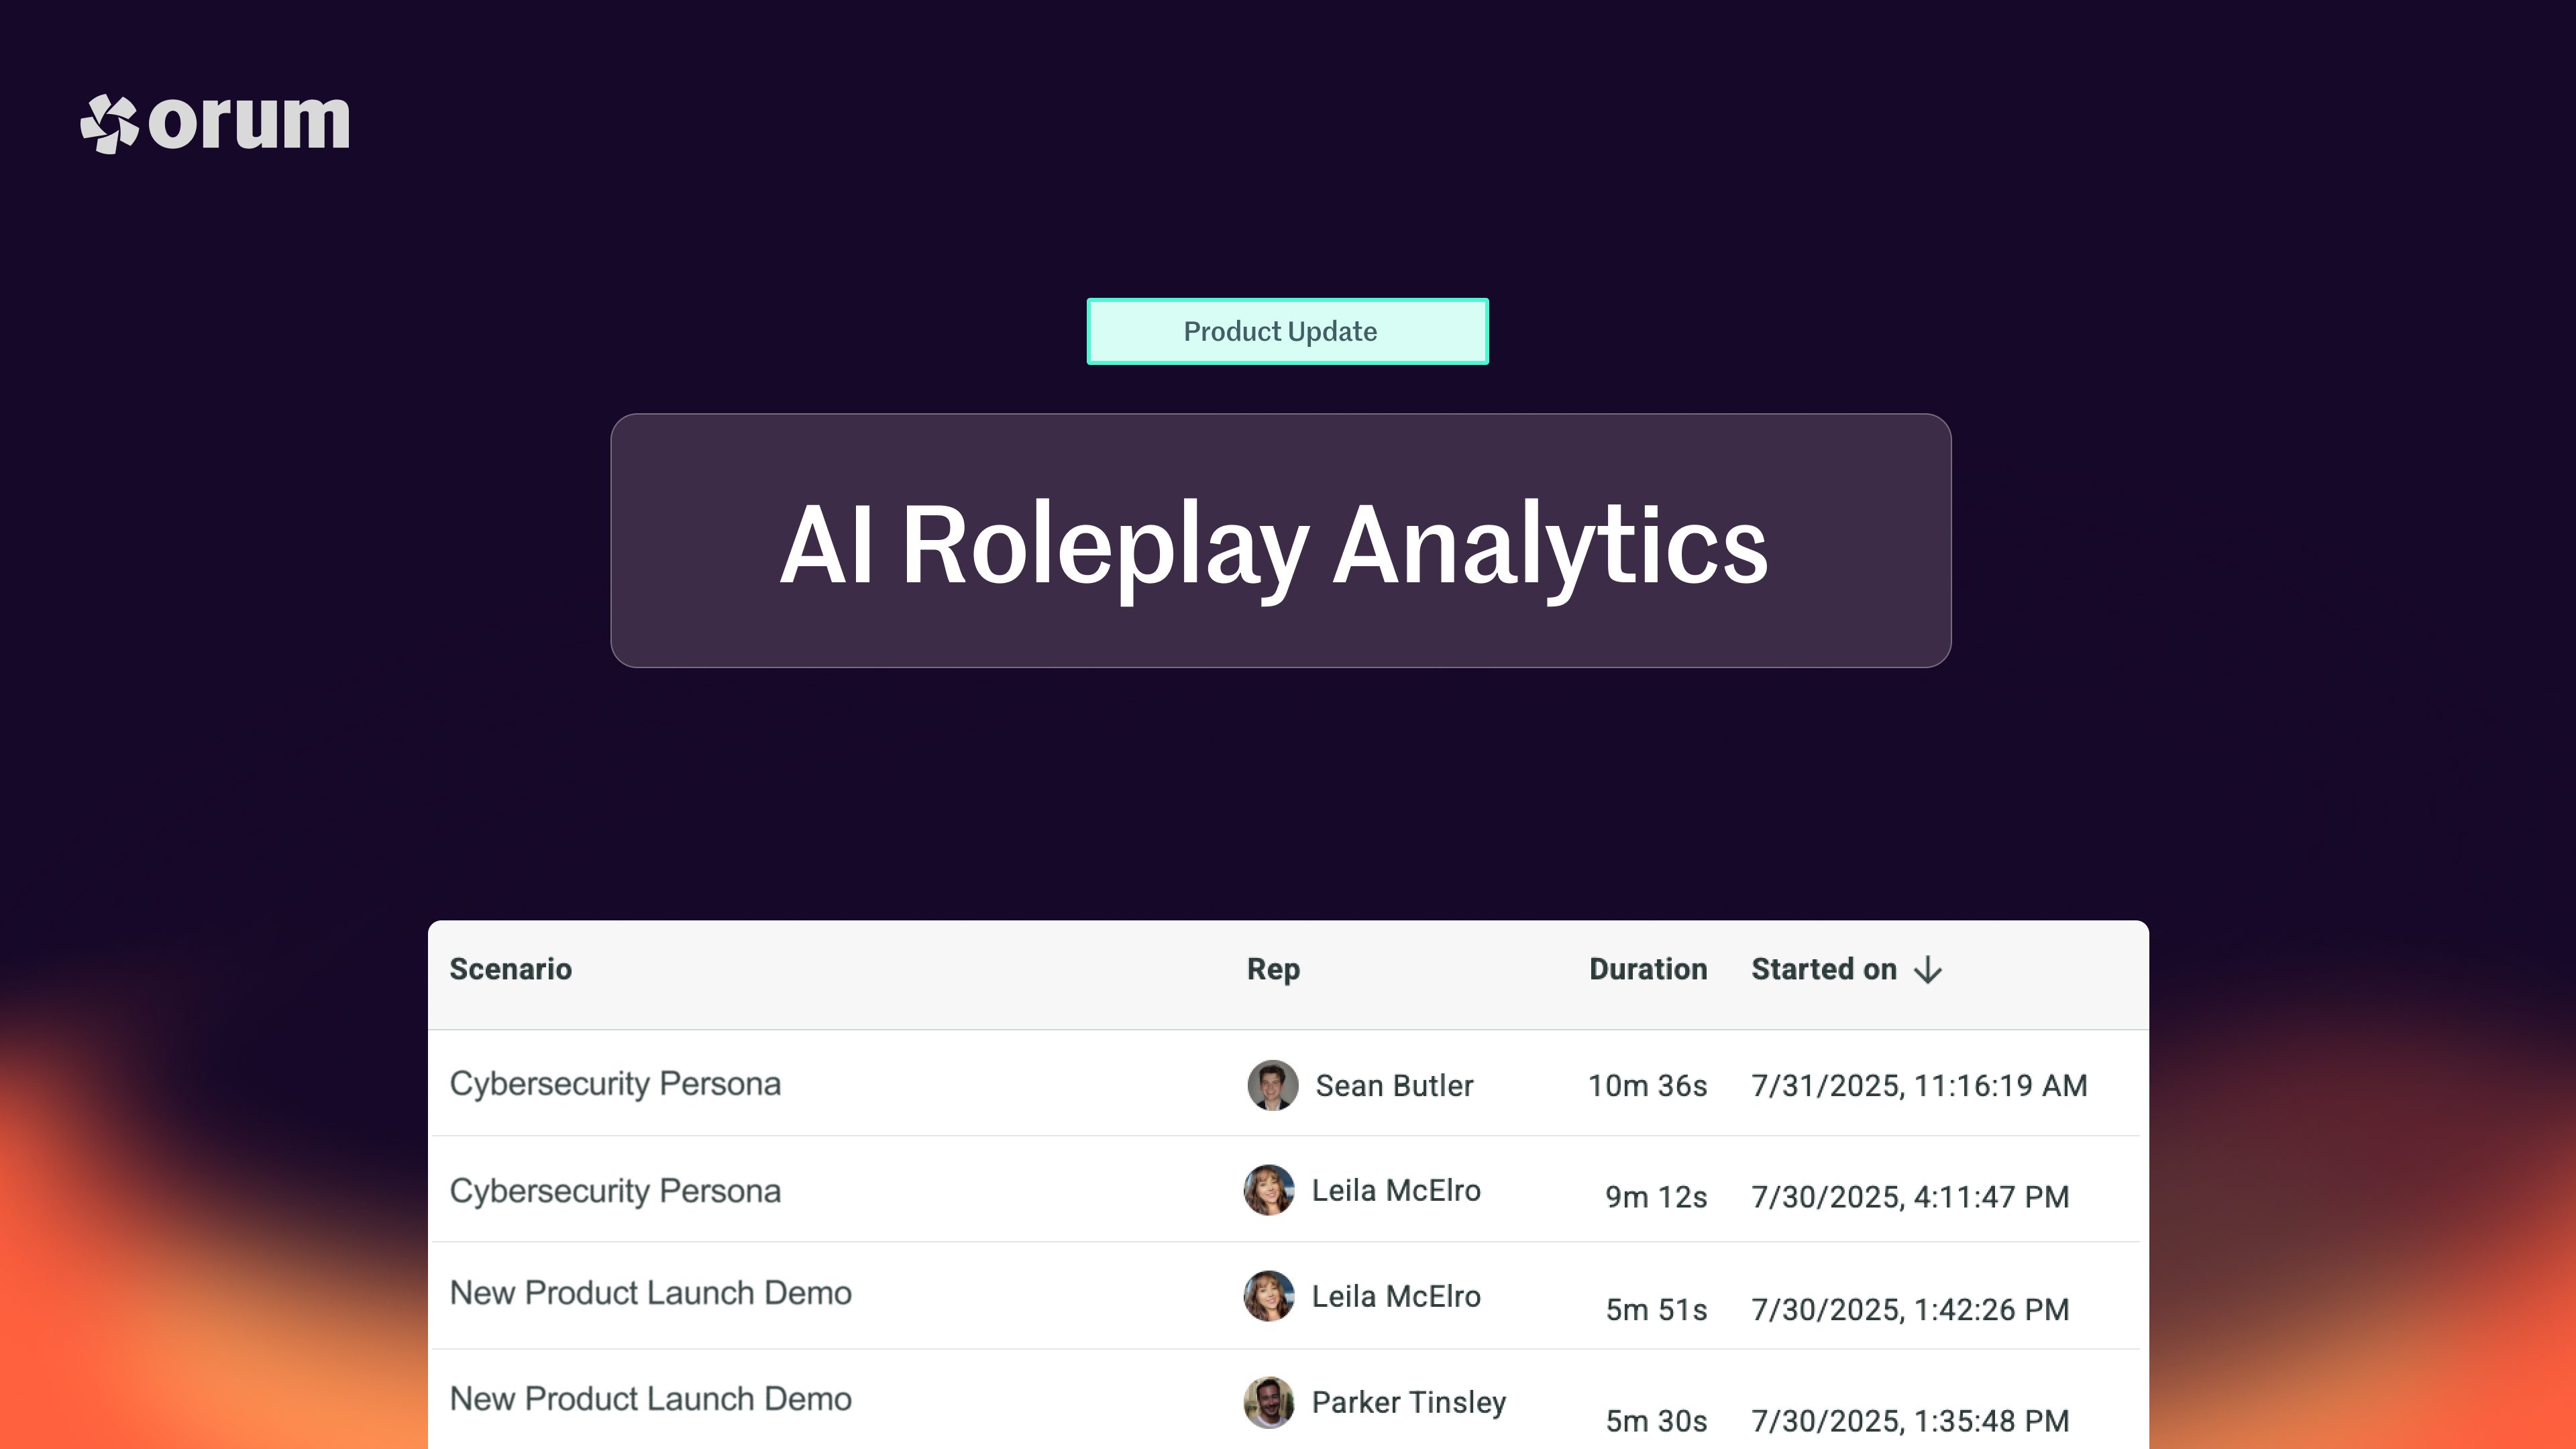This screenshot has width=2576, height=1449.
Task: Click the Started on sort arrow
Action: point(1928,970)
